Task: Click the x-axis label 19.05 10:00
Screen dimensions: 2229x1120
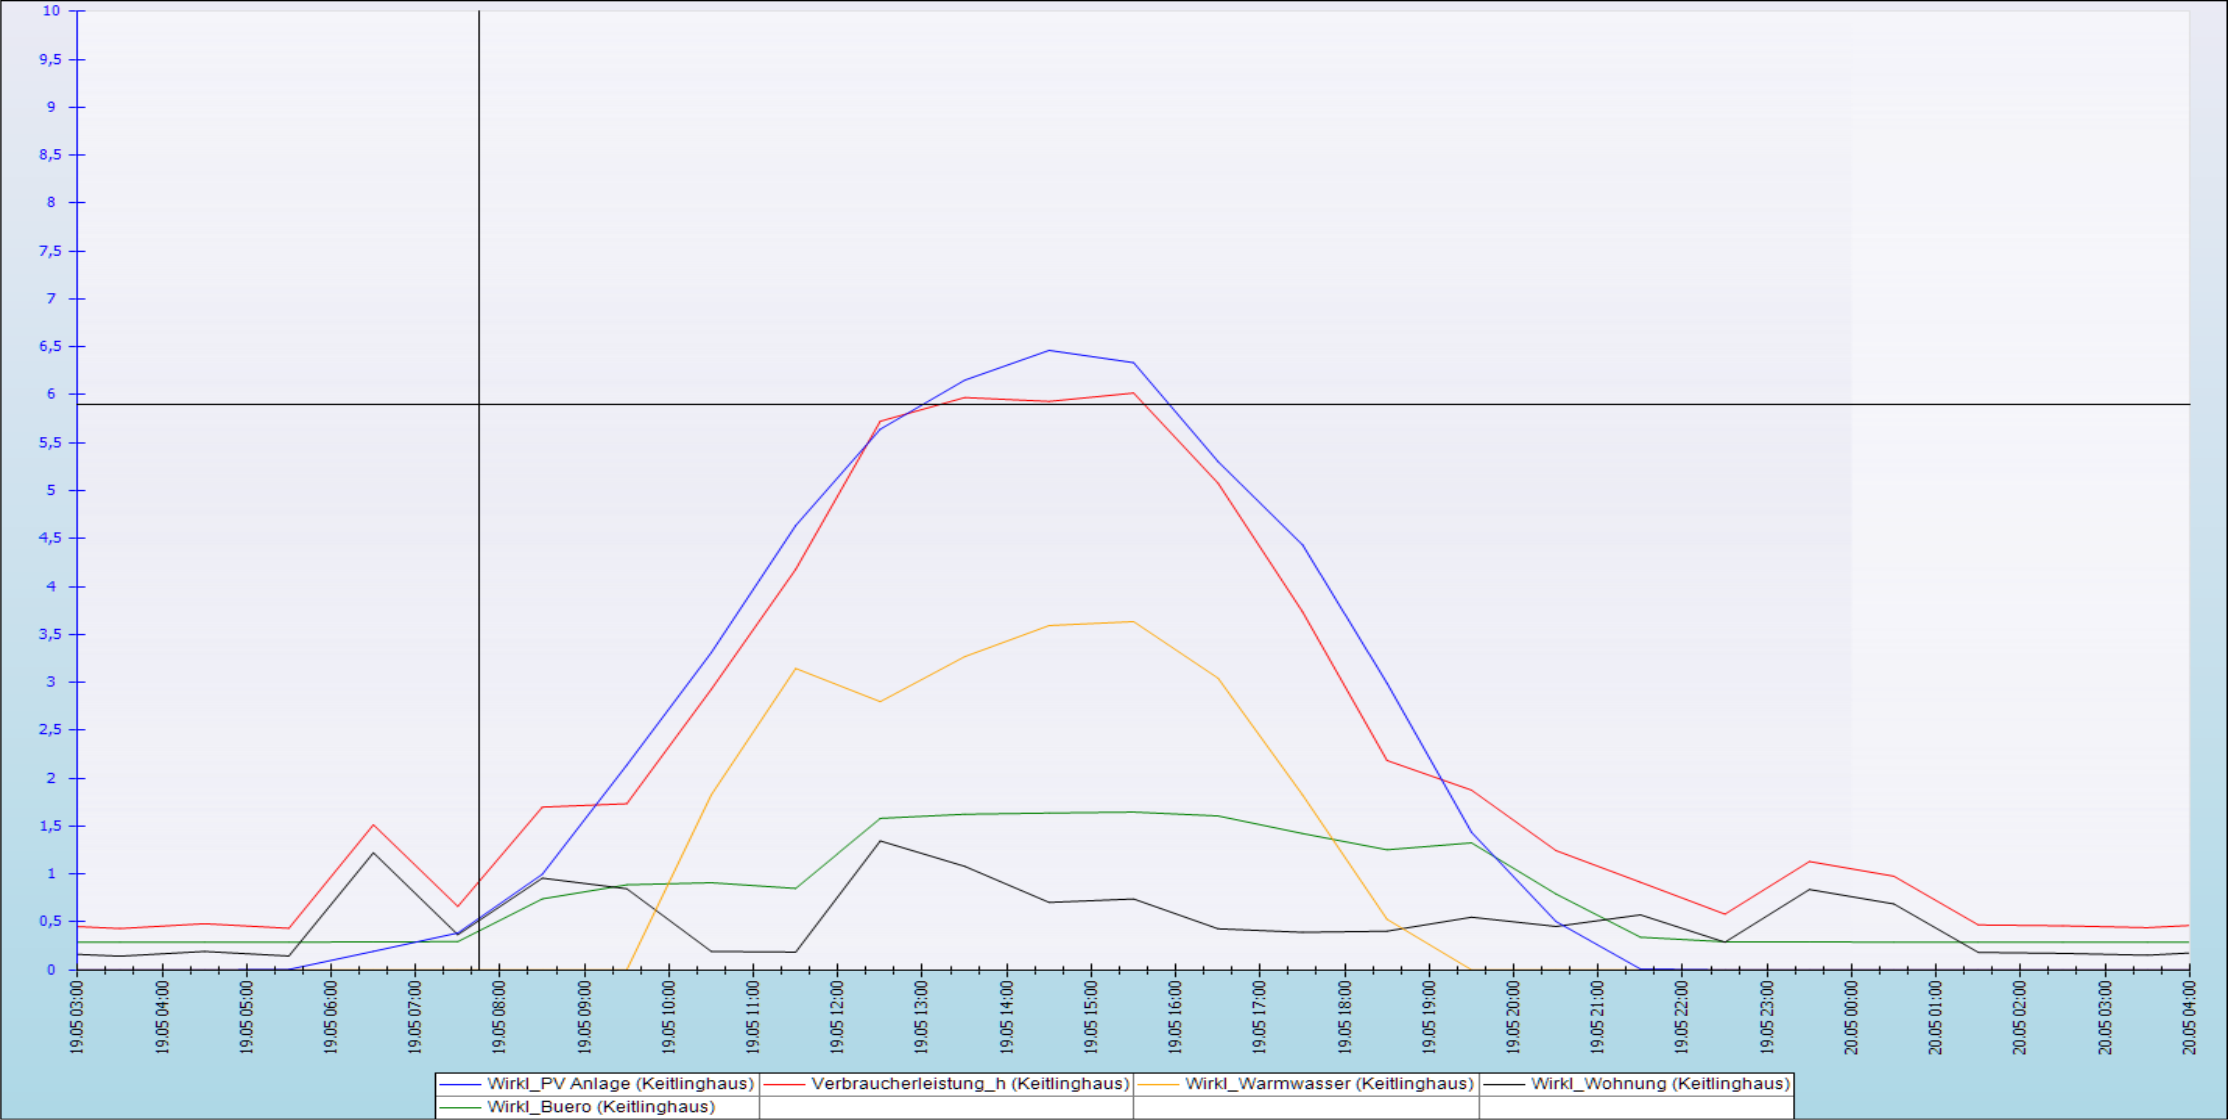Action: tap(669, 1017)
